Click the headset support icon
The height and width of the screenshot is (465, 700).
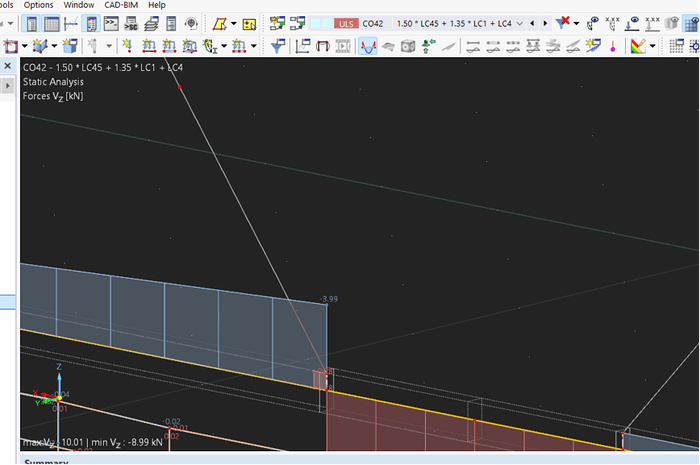191,24
